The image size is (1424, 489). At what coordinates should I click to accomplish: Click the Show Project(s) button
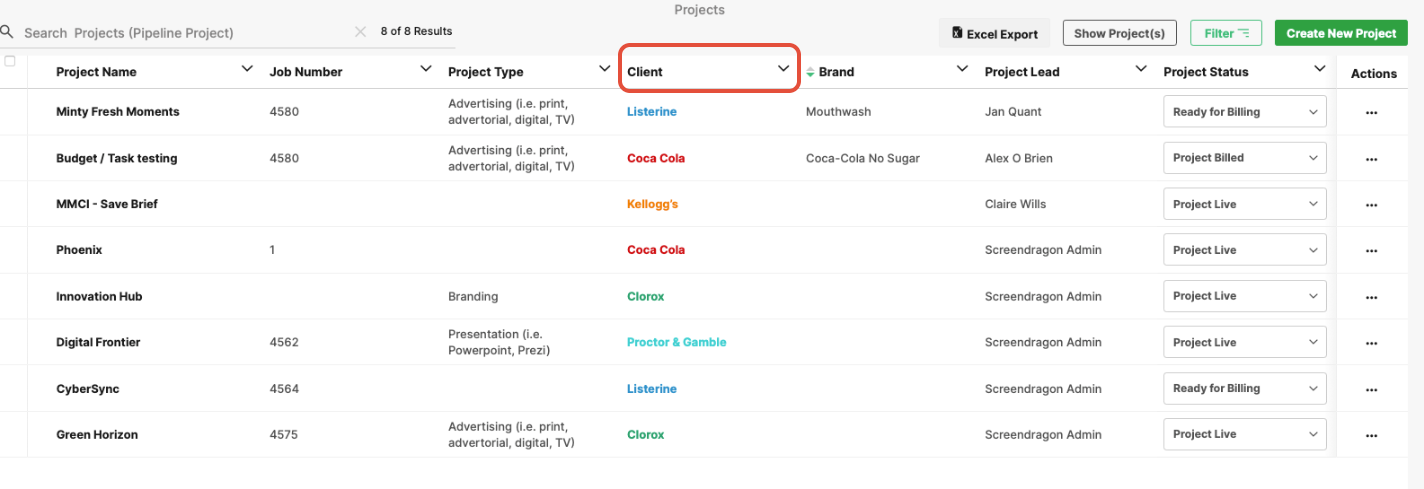1119,33
